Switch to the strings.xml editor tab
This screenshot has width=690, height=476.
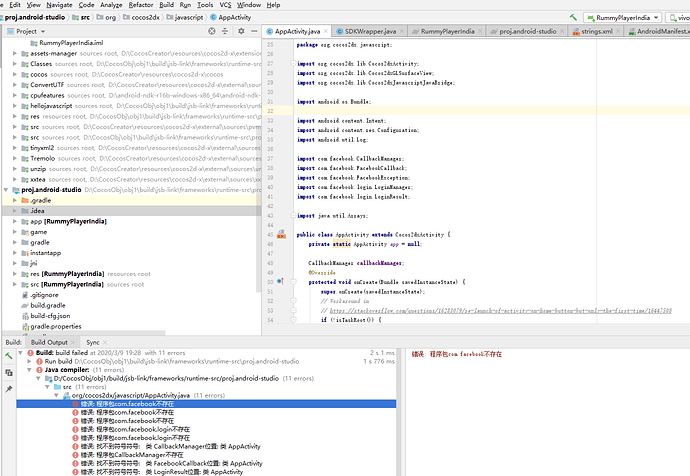coord(596,31)
